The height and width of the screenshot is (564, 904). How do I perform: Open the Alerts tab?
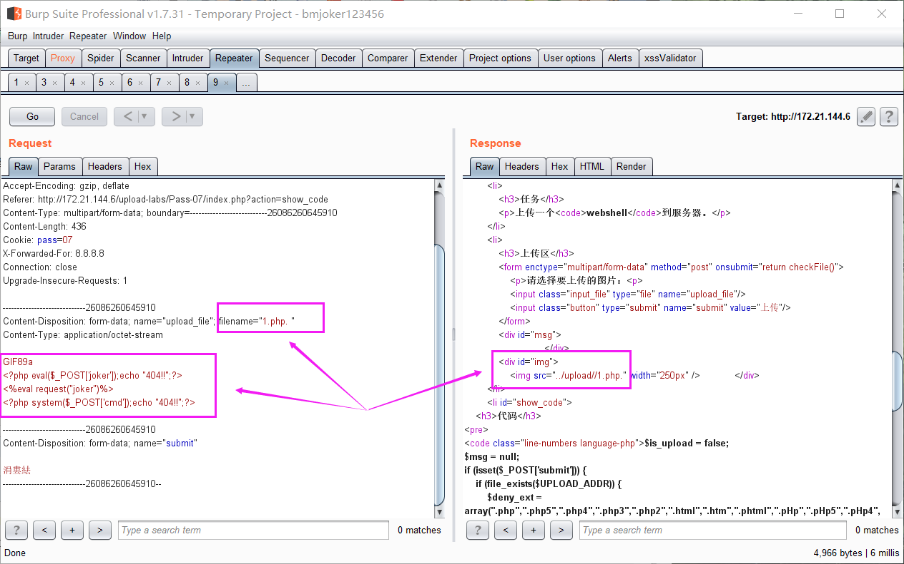pos(620,58)
